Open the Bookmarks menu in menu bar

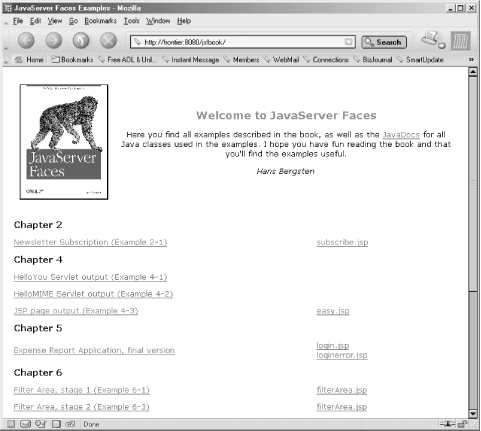100,21
